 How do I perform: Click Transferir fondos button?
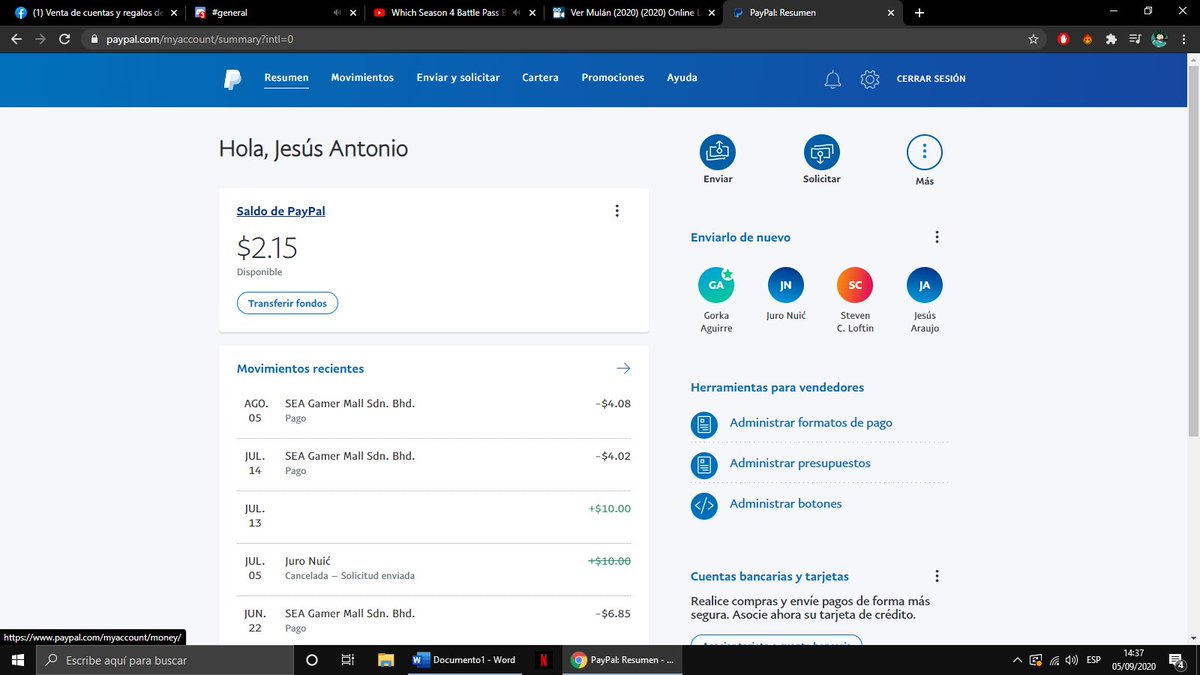click(x=287, y=303)
